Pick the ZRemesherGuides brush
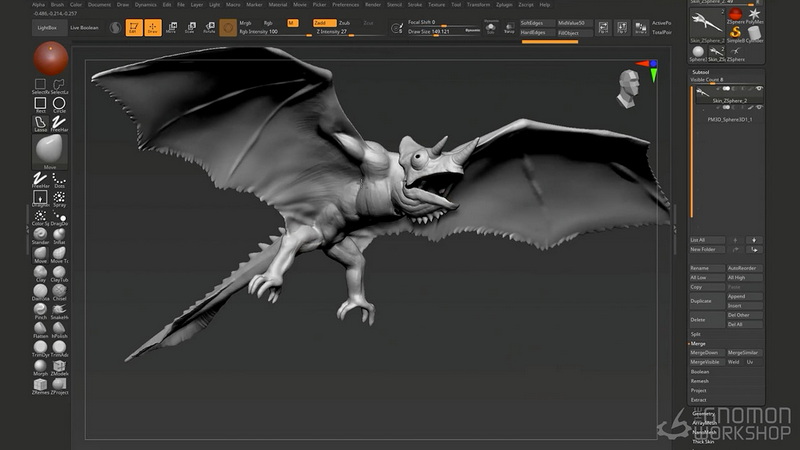The image size is (800, 450). [40, 387]
